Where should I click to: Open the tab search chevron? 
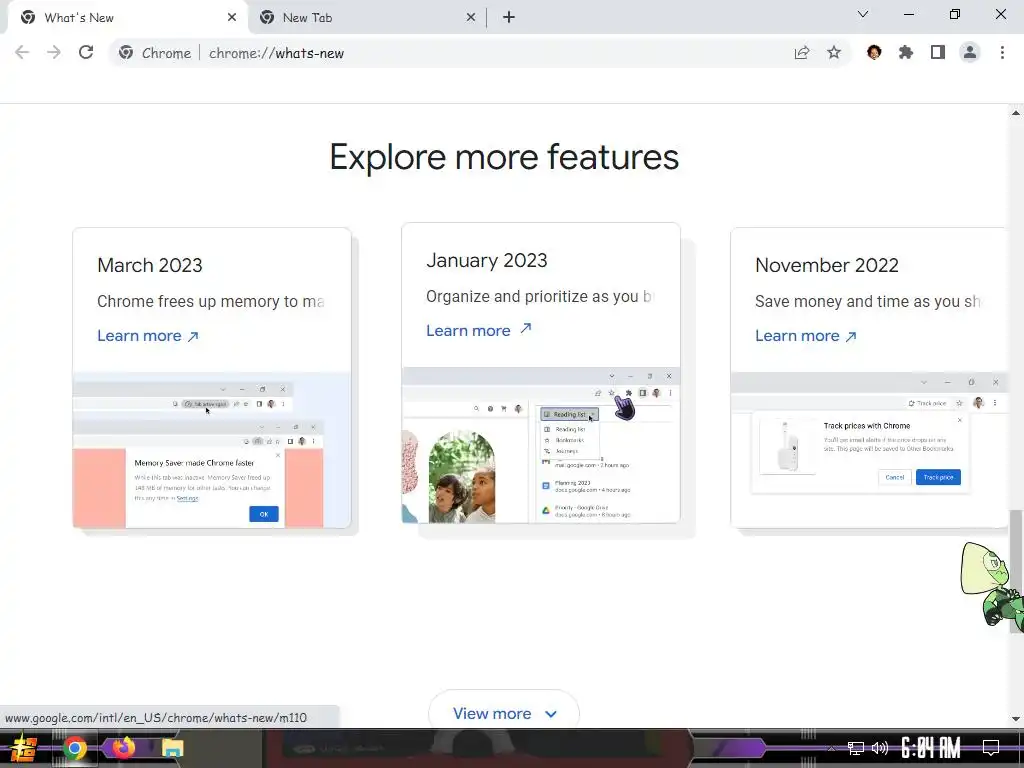tap(863, 14)
